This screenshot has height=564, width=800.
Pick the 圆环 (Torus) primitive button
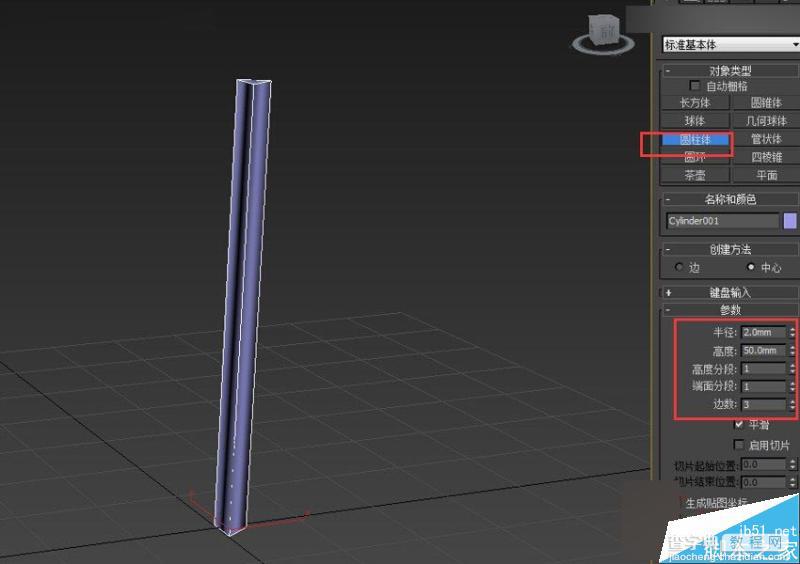(695, 157)
